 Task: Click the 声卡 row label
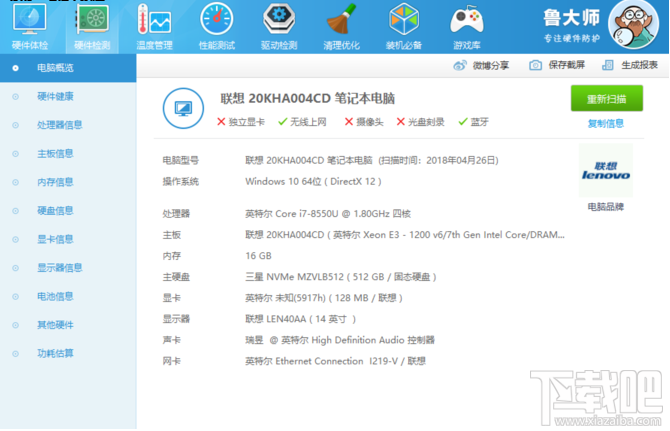point(171,340)
